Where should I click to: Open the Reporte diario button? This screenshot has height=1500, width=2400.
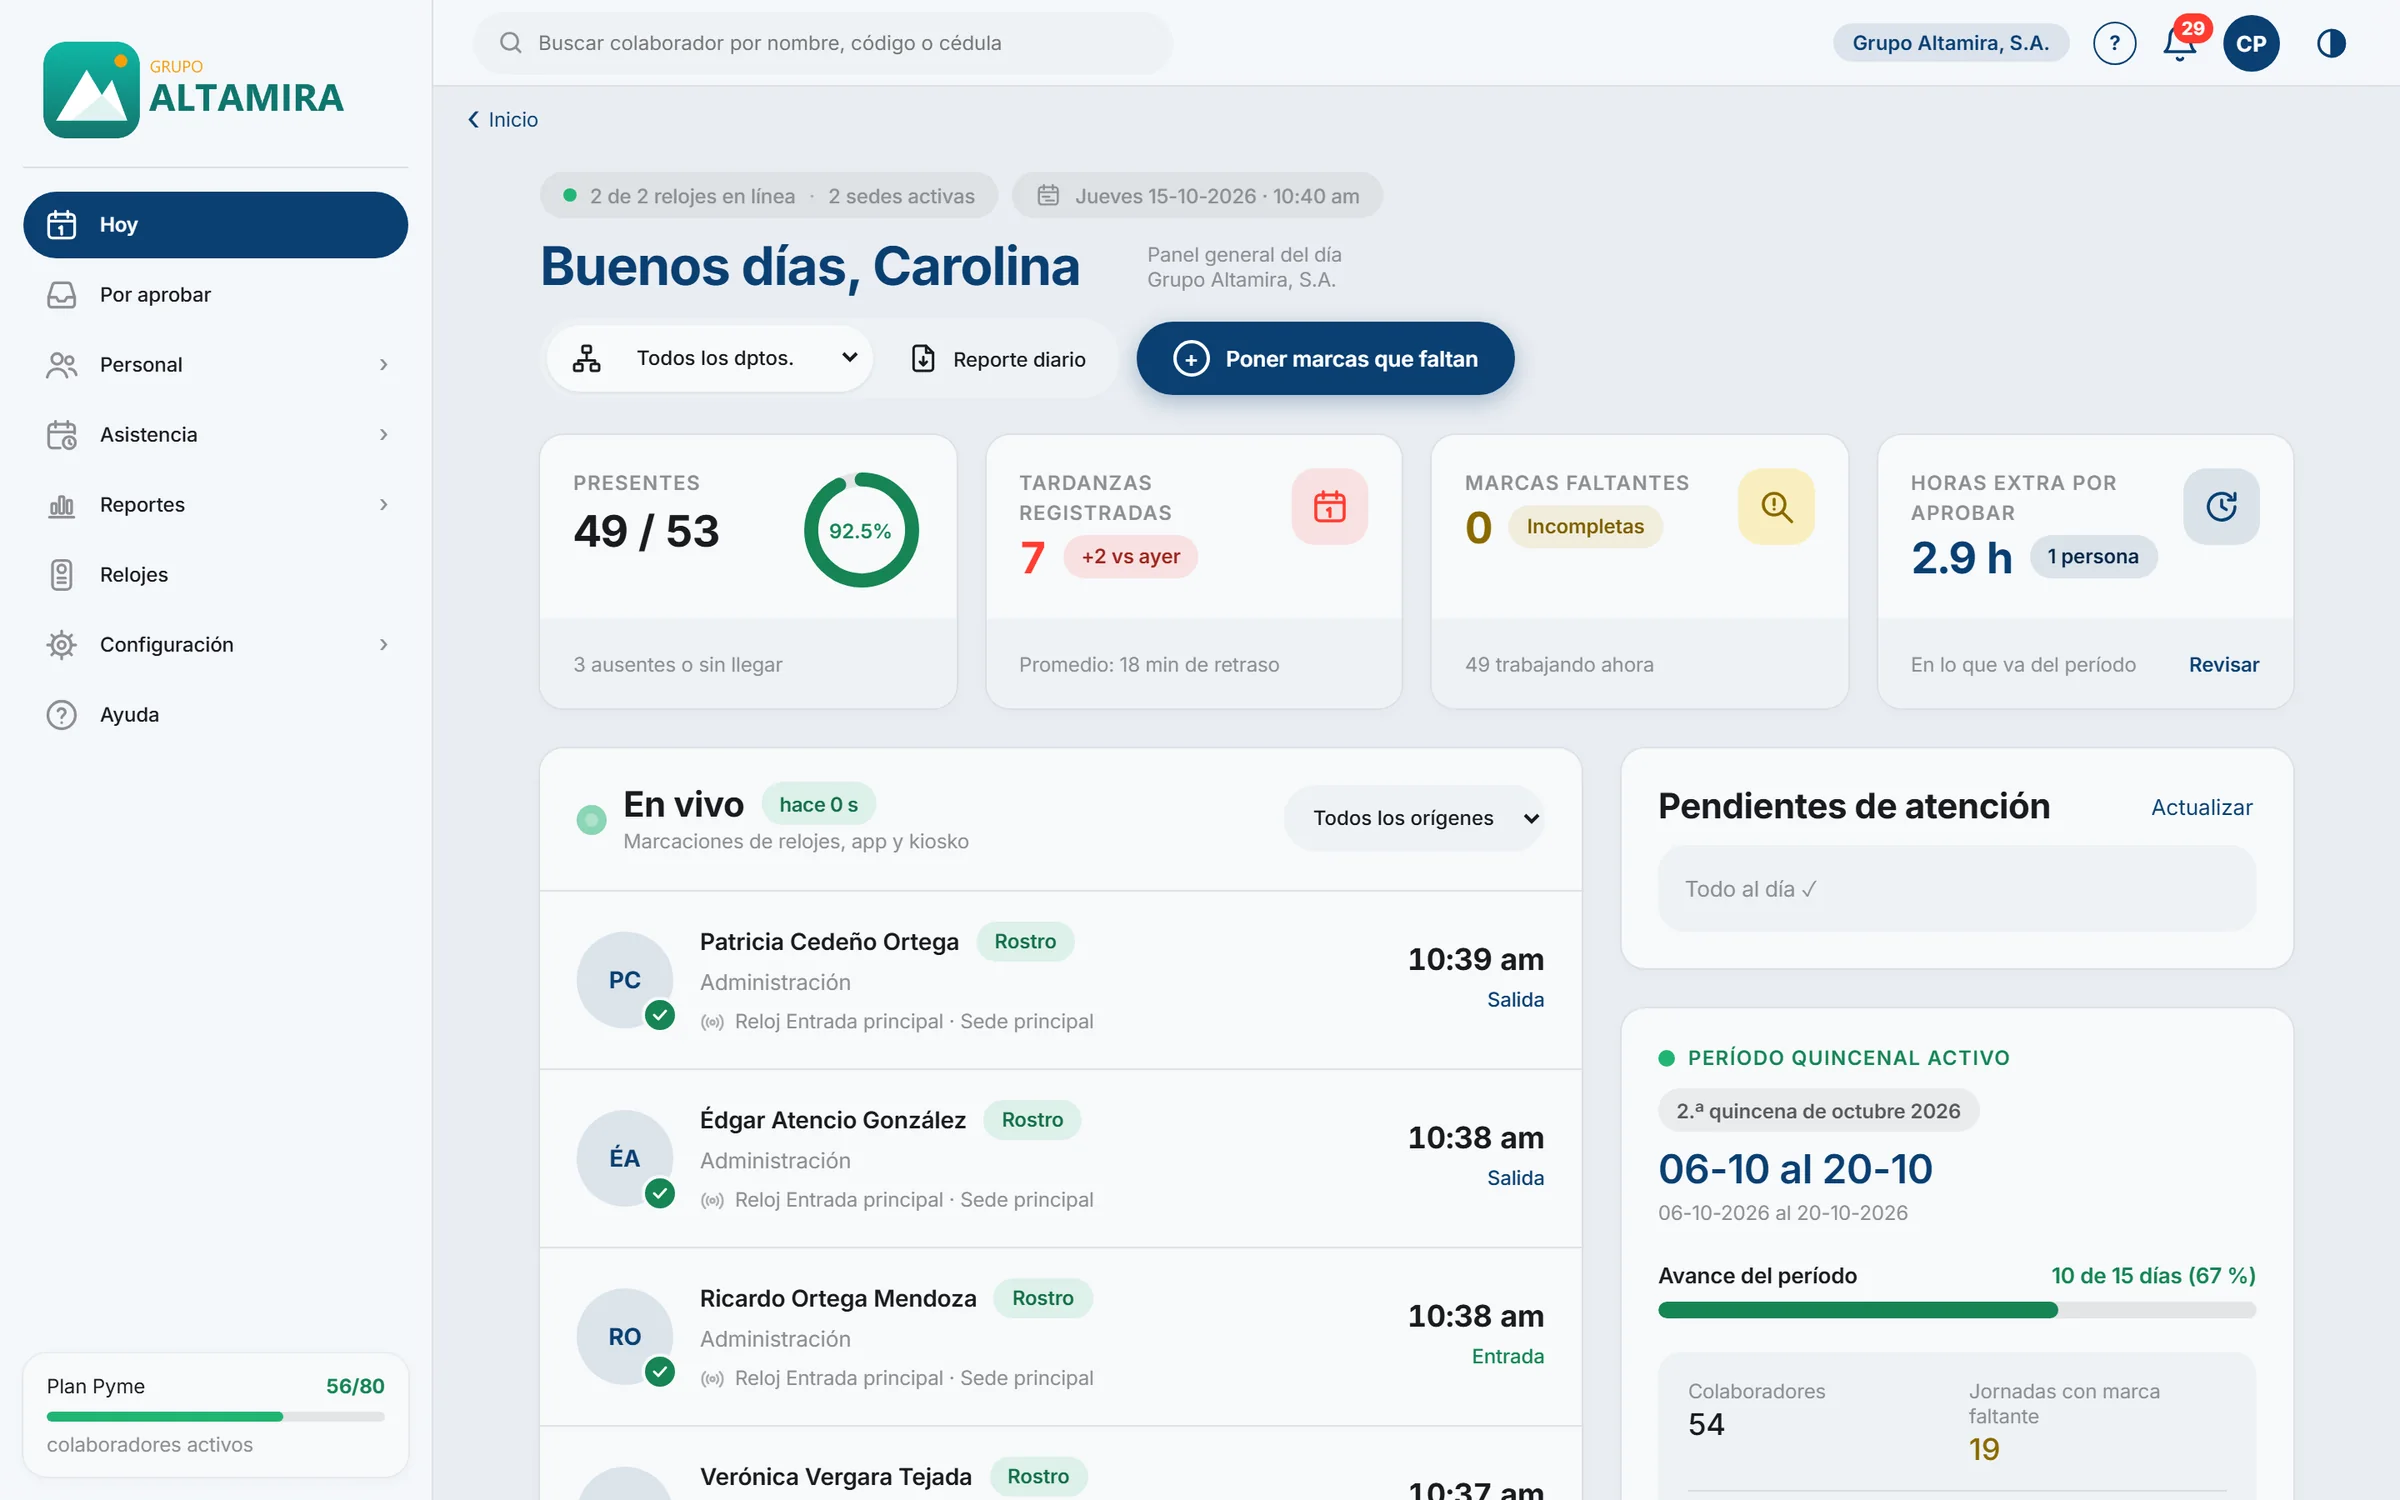[x=998, y=359]
